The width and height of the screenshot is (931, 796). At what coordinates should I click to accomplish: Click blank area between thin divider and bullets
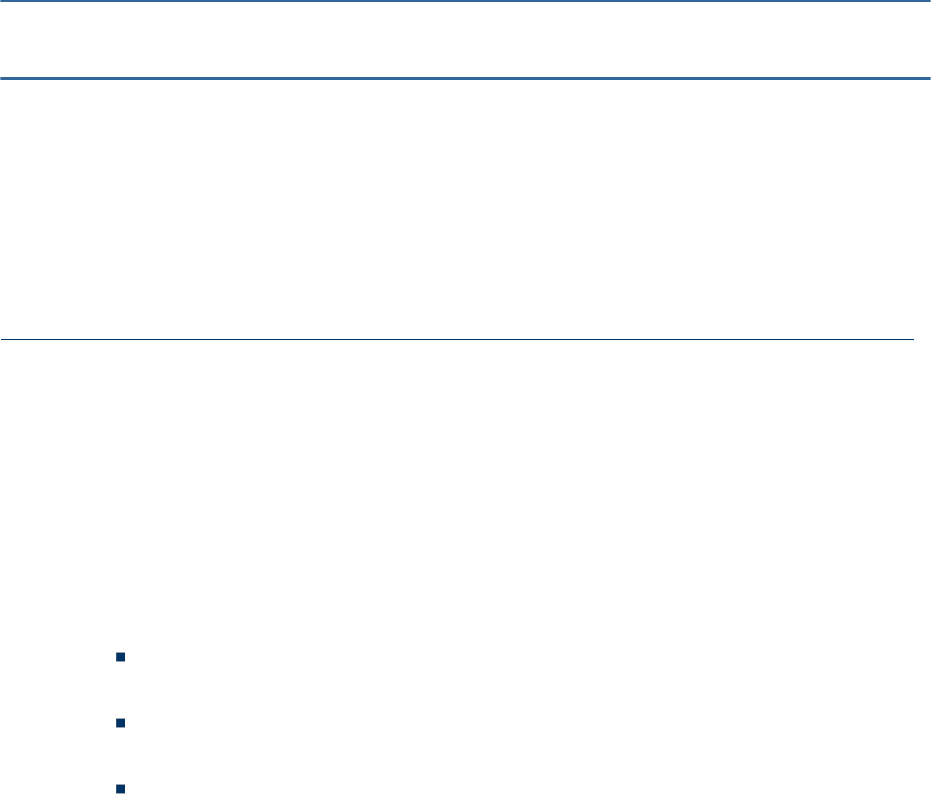466,496
